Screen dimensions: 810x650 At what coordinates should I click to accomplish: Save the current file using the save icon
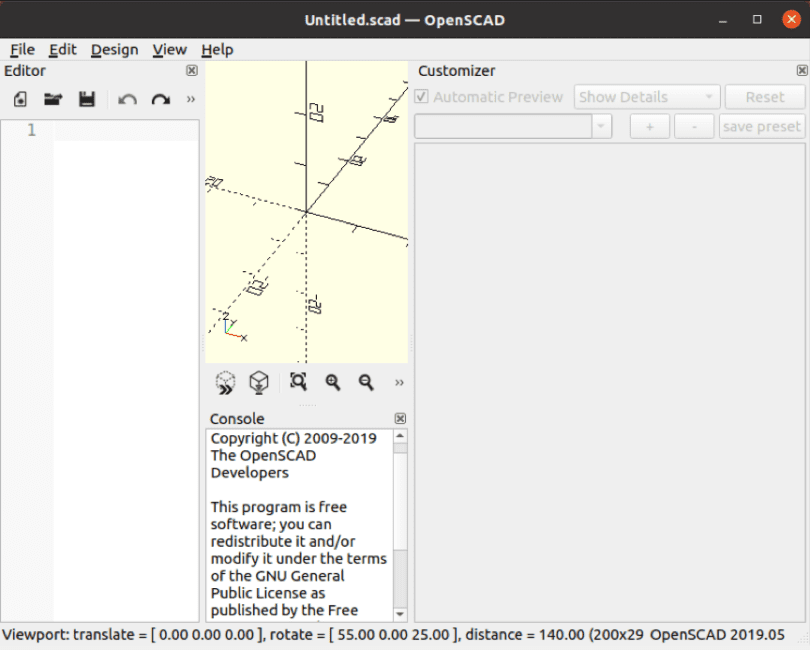[x=87, y=98]
